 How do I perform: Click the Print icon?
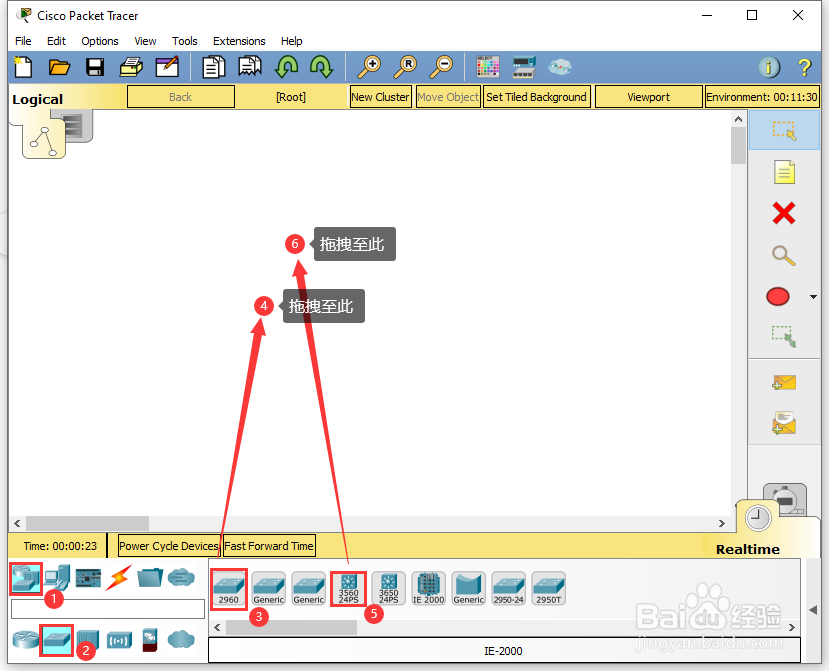tap(131, 67)
